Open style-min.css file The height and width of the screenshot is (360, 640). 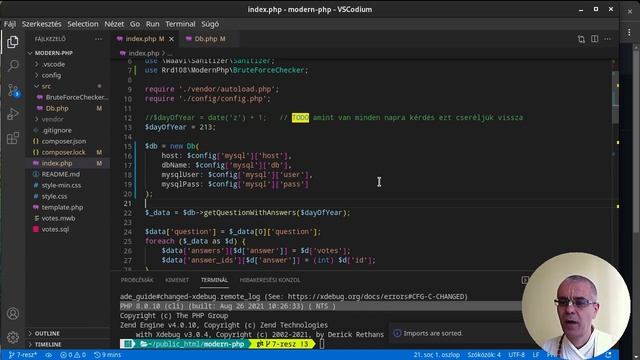[61, 185]
